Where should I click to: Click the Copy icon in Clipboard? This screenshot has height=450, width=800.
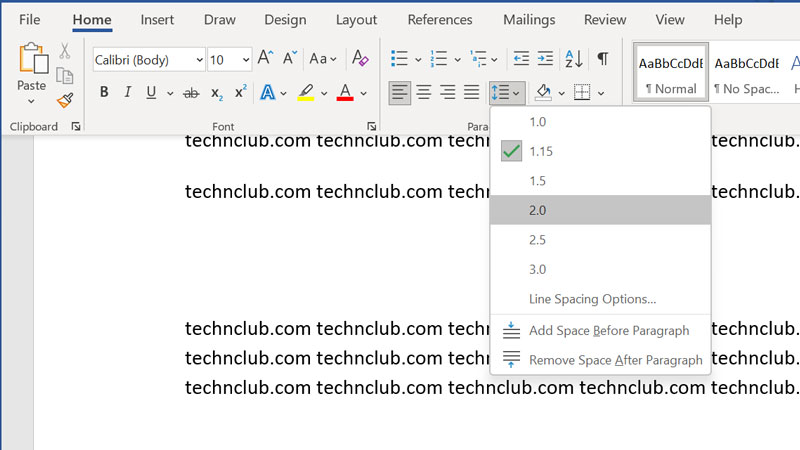[x=65, y=76]
